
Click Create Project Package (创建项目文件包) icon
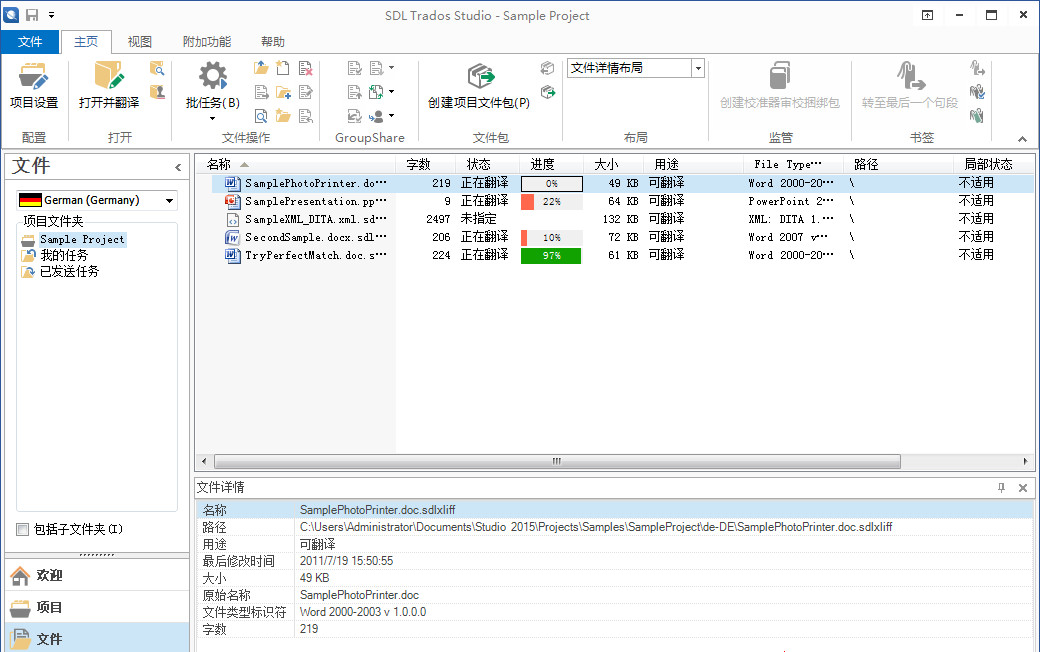pos(481,76)
